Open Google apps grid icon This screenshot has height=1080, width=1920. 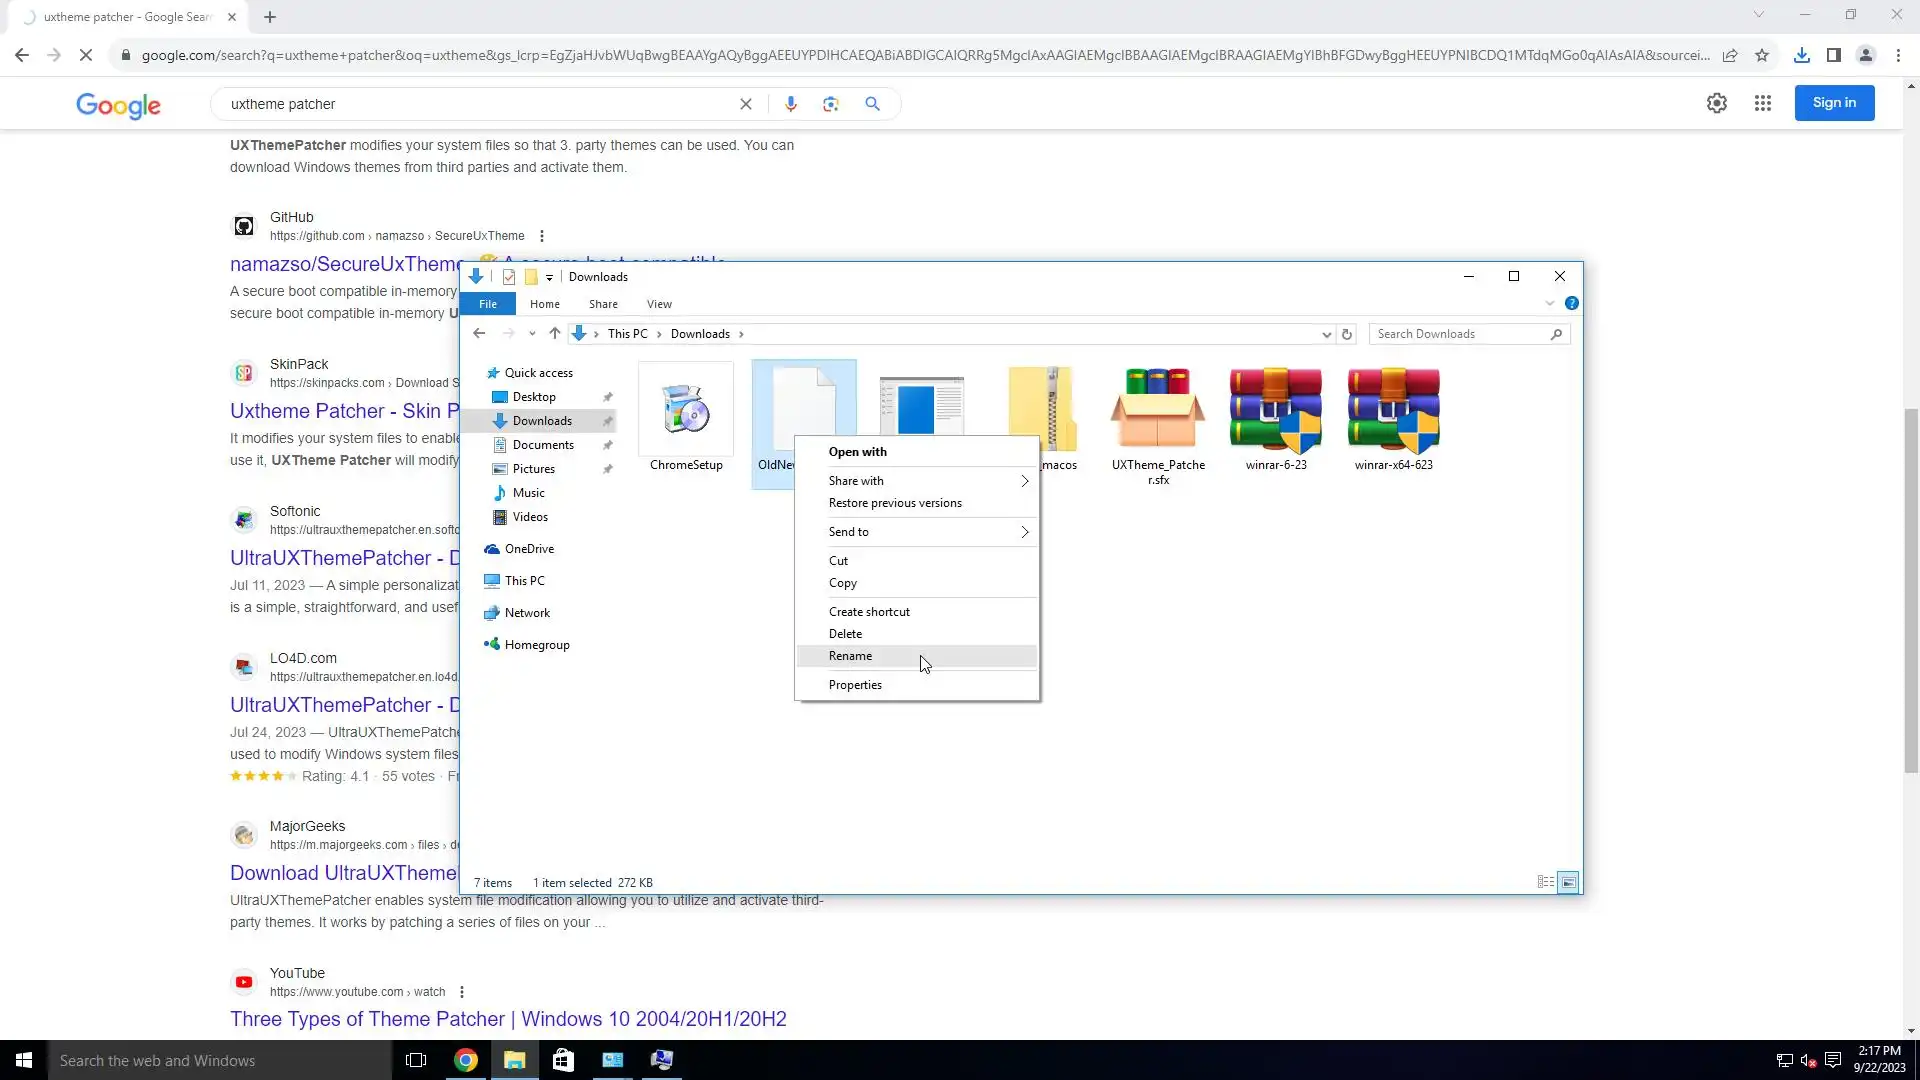click(1762, 103)
